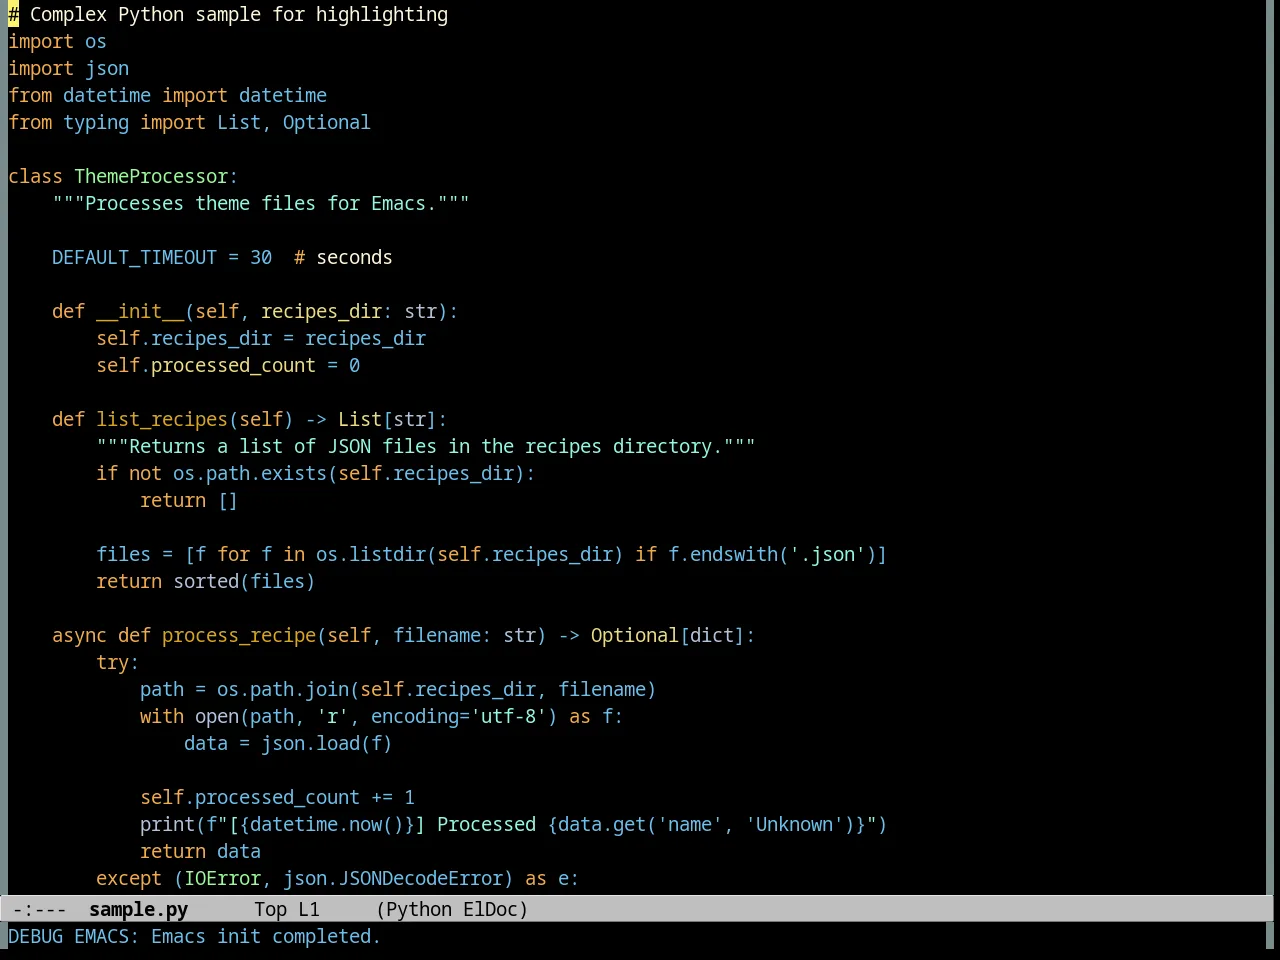
Task: Click the Top position indicator in mode line
Action: click(x=270, y=909)
